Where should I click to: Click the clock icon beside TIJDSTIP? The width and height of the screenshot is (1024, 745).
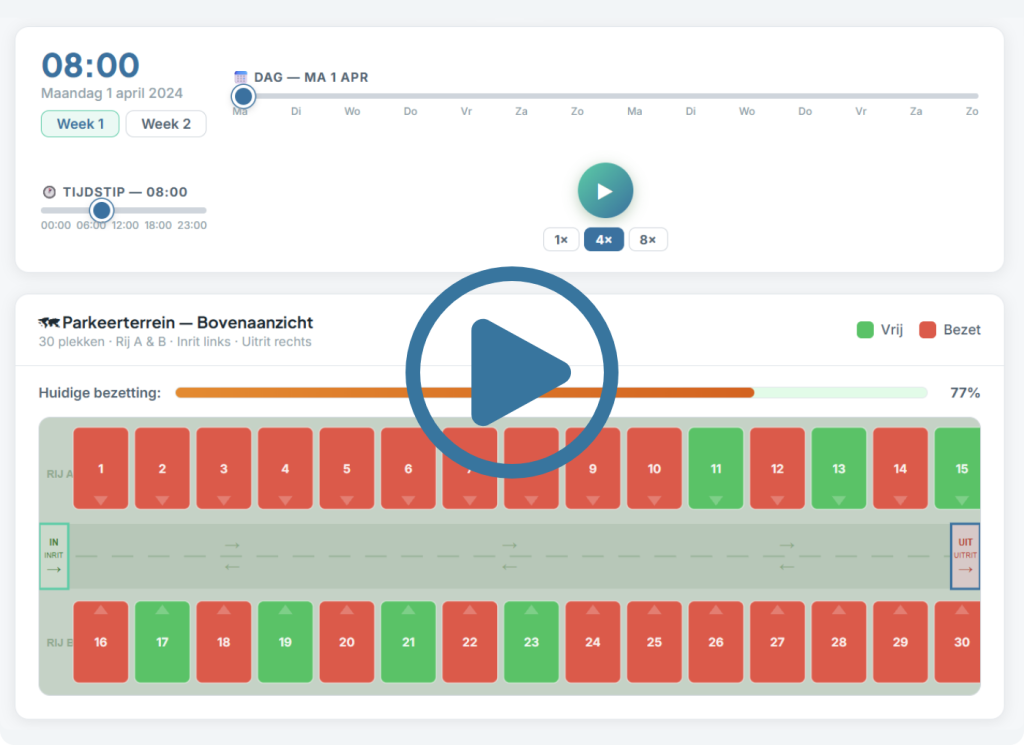(x=49, y=192)
